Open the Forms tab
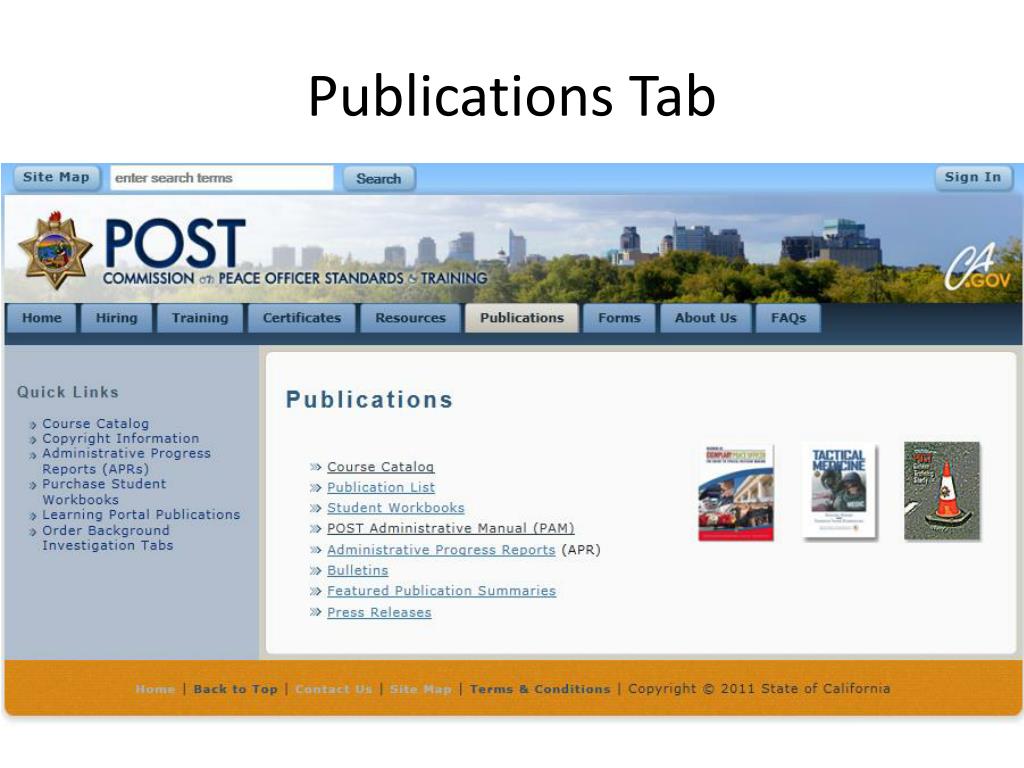The width and height of the screenshot is (1024, 768). pyautogui.click(x=619, y=318)
